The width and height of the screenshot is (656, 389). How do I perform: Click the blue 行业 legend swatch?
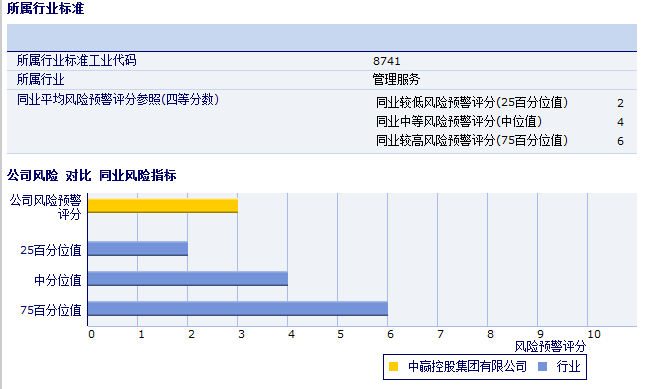tap(542, 366)
